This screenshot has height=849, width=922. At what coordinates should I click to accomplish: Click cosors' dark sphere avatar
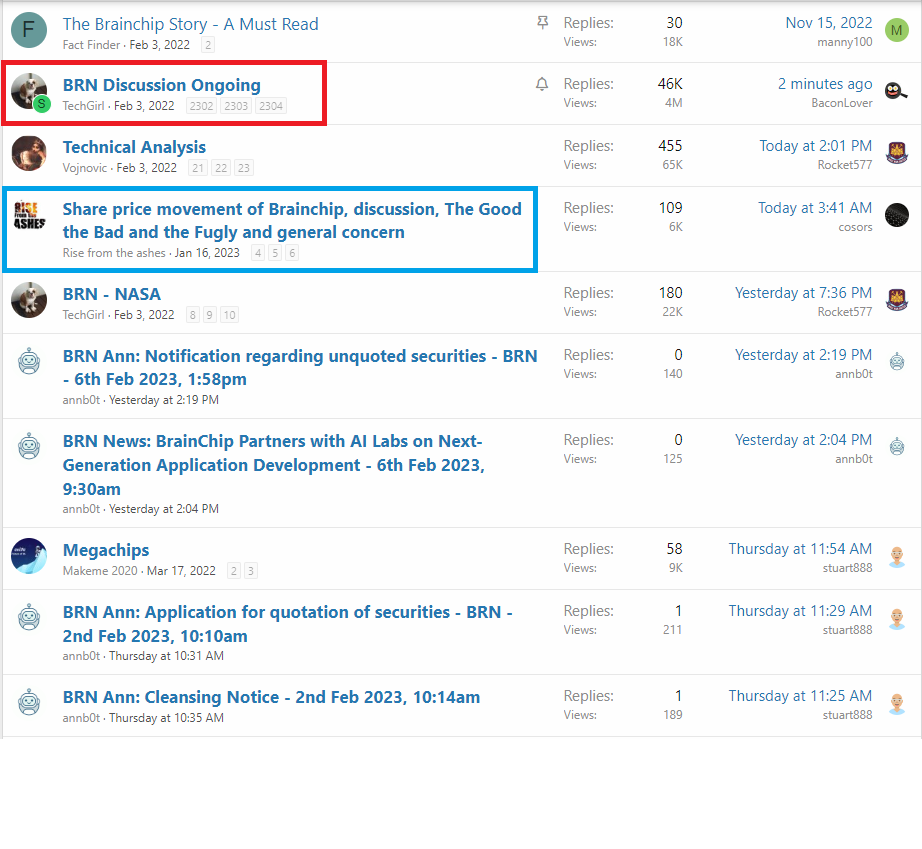[896, 215]
